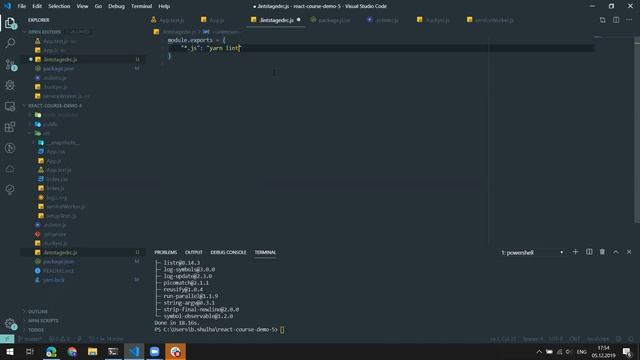Open the Windows notification center icon
The height and width of the screenshot is (360, 640).
pos(627,351)
